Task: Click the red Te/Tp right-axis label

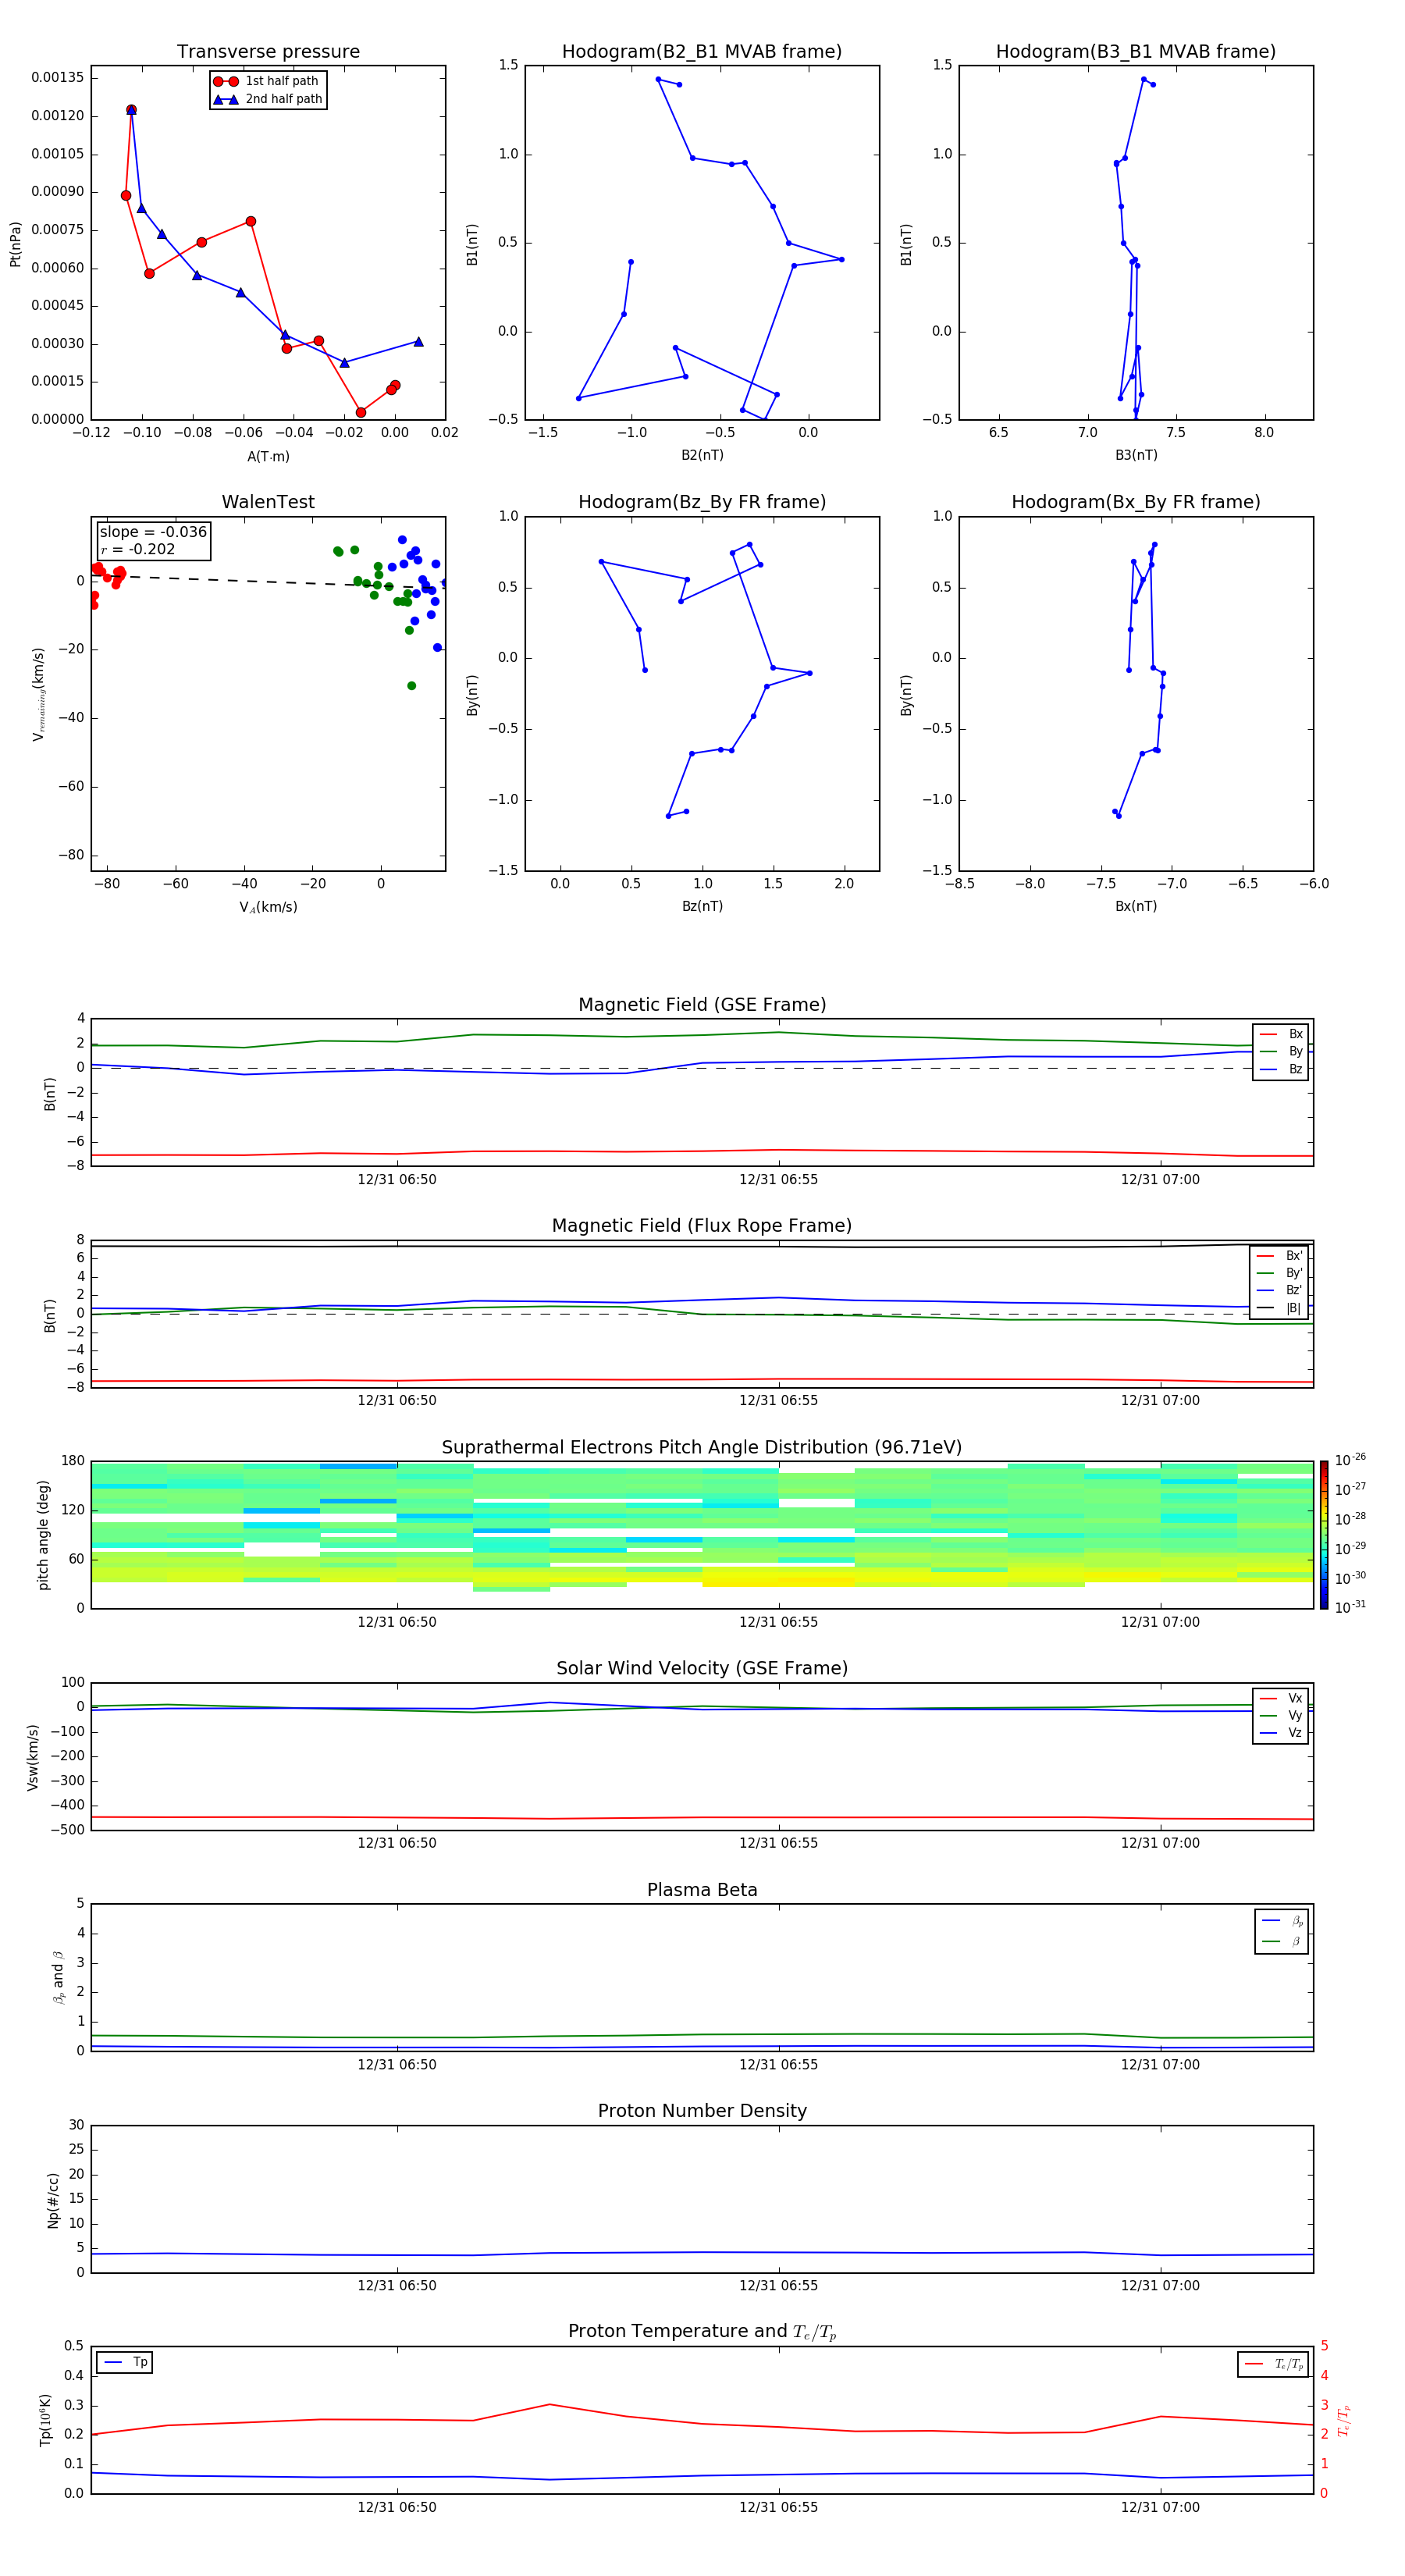Action: pyautogui.click(x=1344, y=2420)
